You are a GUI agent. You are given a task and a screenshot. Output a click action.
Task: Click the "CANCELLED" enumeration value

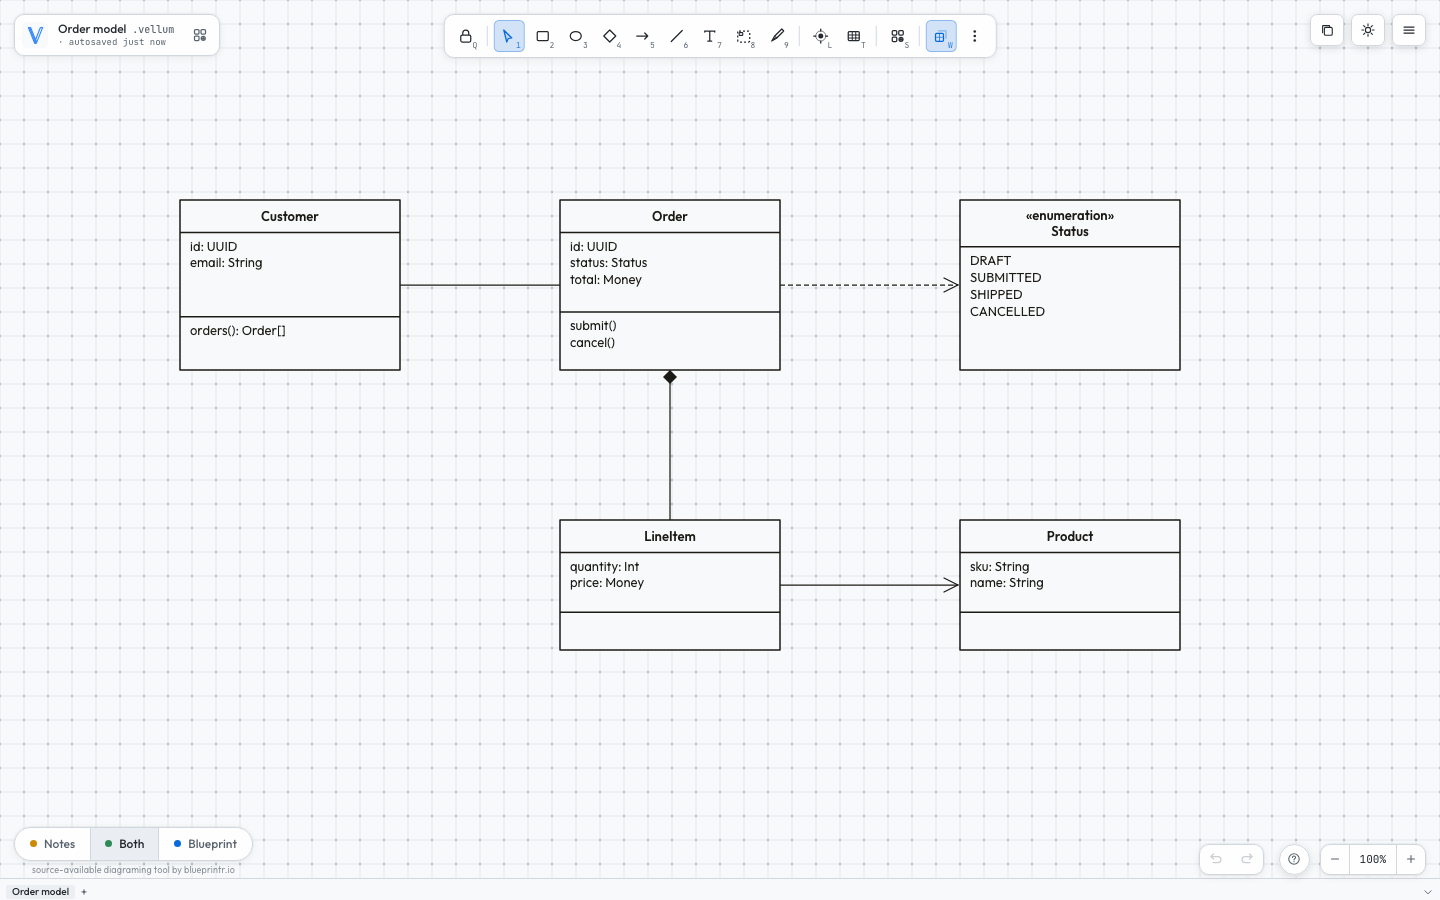tap(1007, 312)
